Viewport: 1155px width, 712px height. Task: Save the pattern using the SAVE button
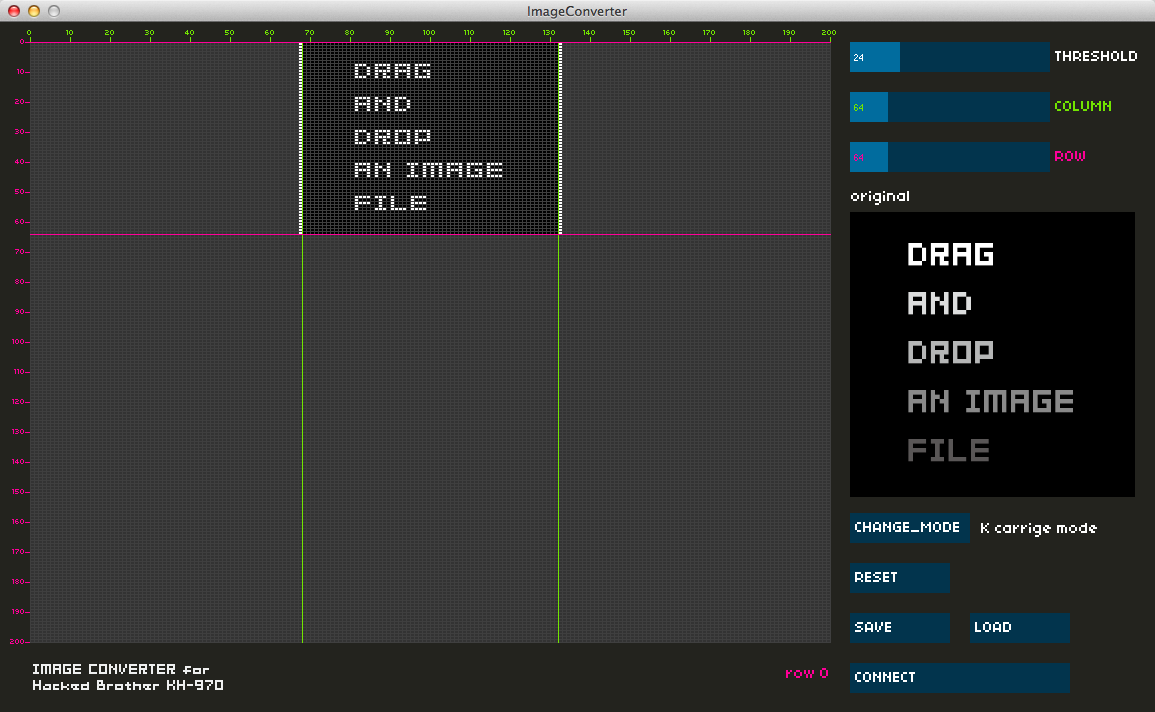pyautogui.click(x=898, y=628)
